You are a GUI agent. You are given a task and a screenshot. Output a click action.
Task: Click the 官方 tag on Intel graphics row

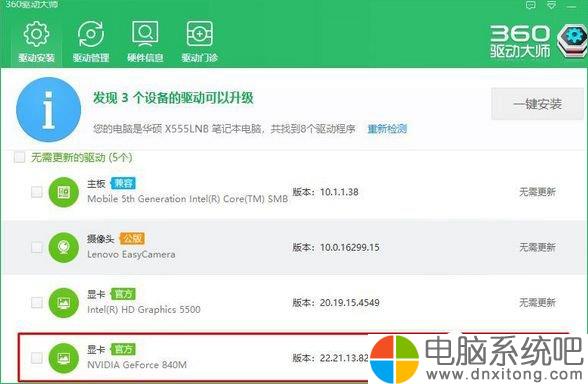click(x=123, y=294)
